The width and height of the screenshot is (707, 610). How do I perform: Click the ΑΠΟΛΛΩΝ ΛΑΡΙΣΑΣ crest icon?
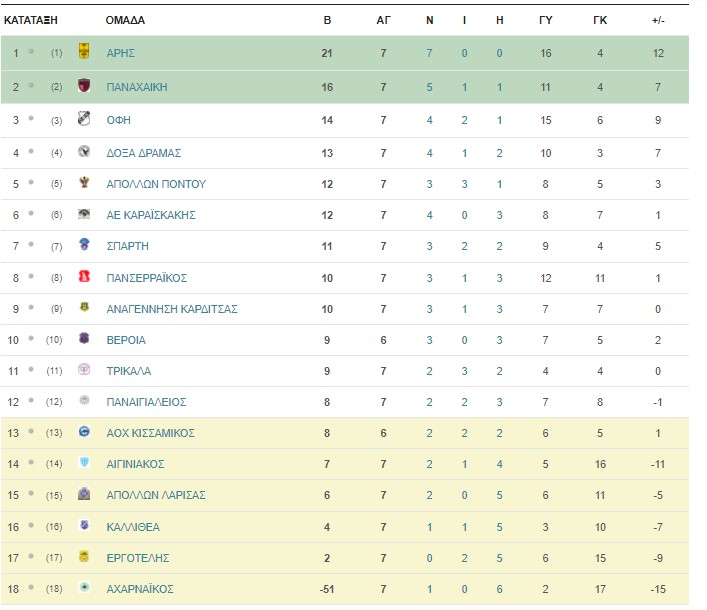pyautogui.click(x=84, y=494)
